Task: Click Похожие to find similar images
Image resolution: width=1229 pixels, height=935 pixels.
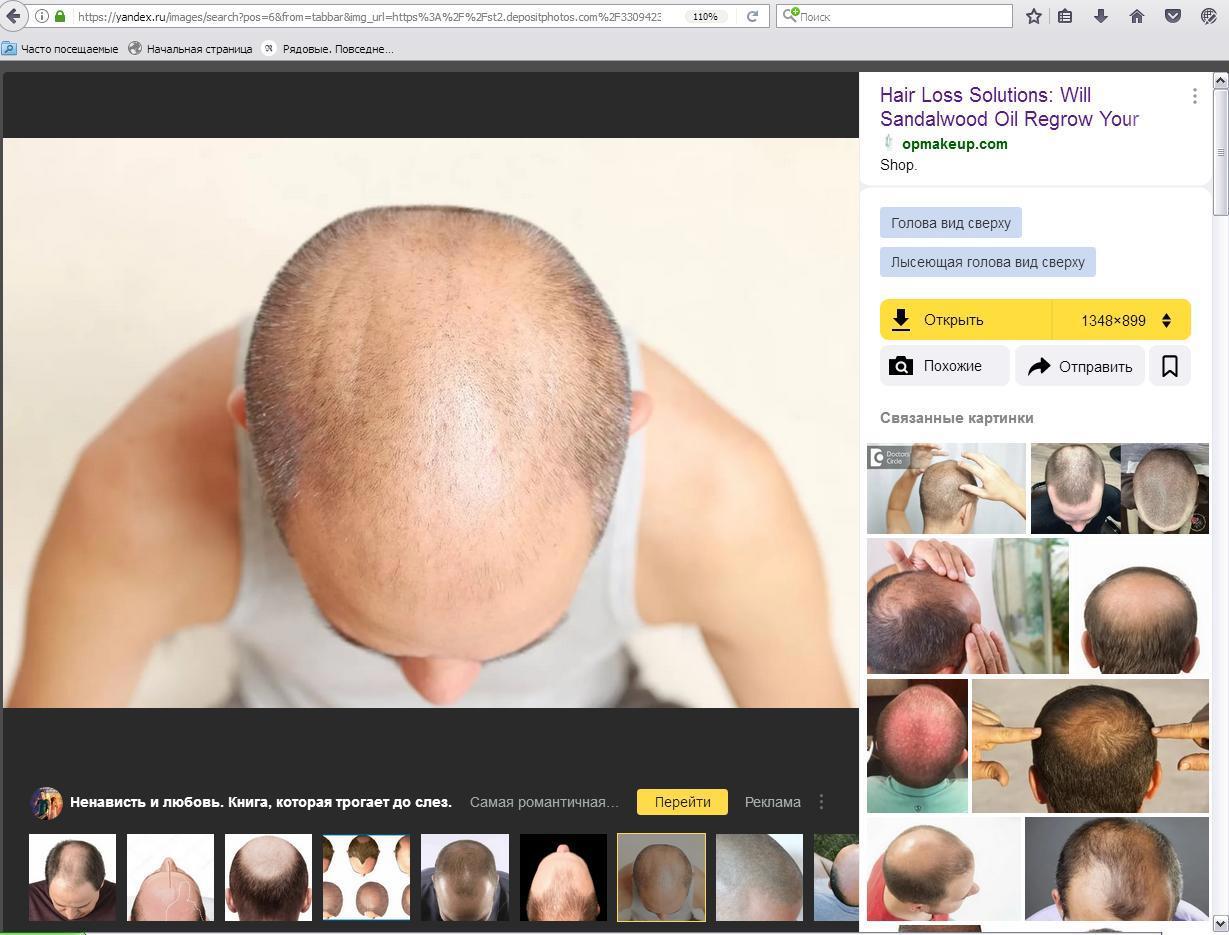Action: [x=944, y=366]
